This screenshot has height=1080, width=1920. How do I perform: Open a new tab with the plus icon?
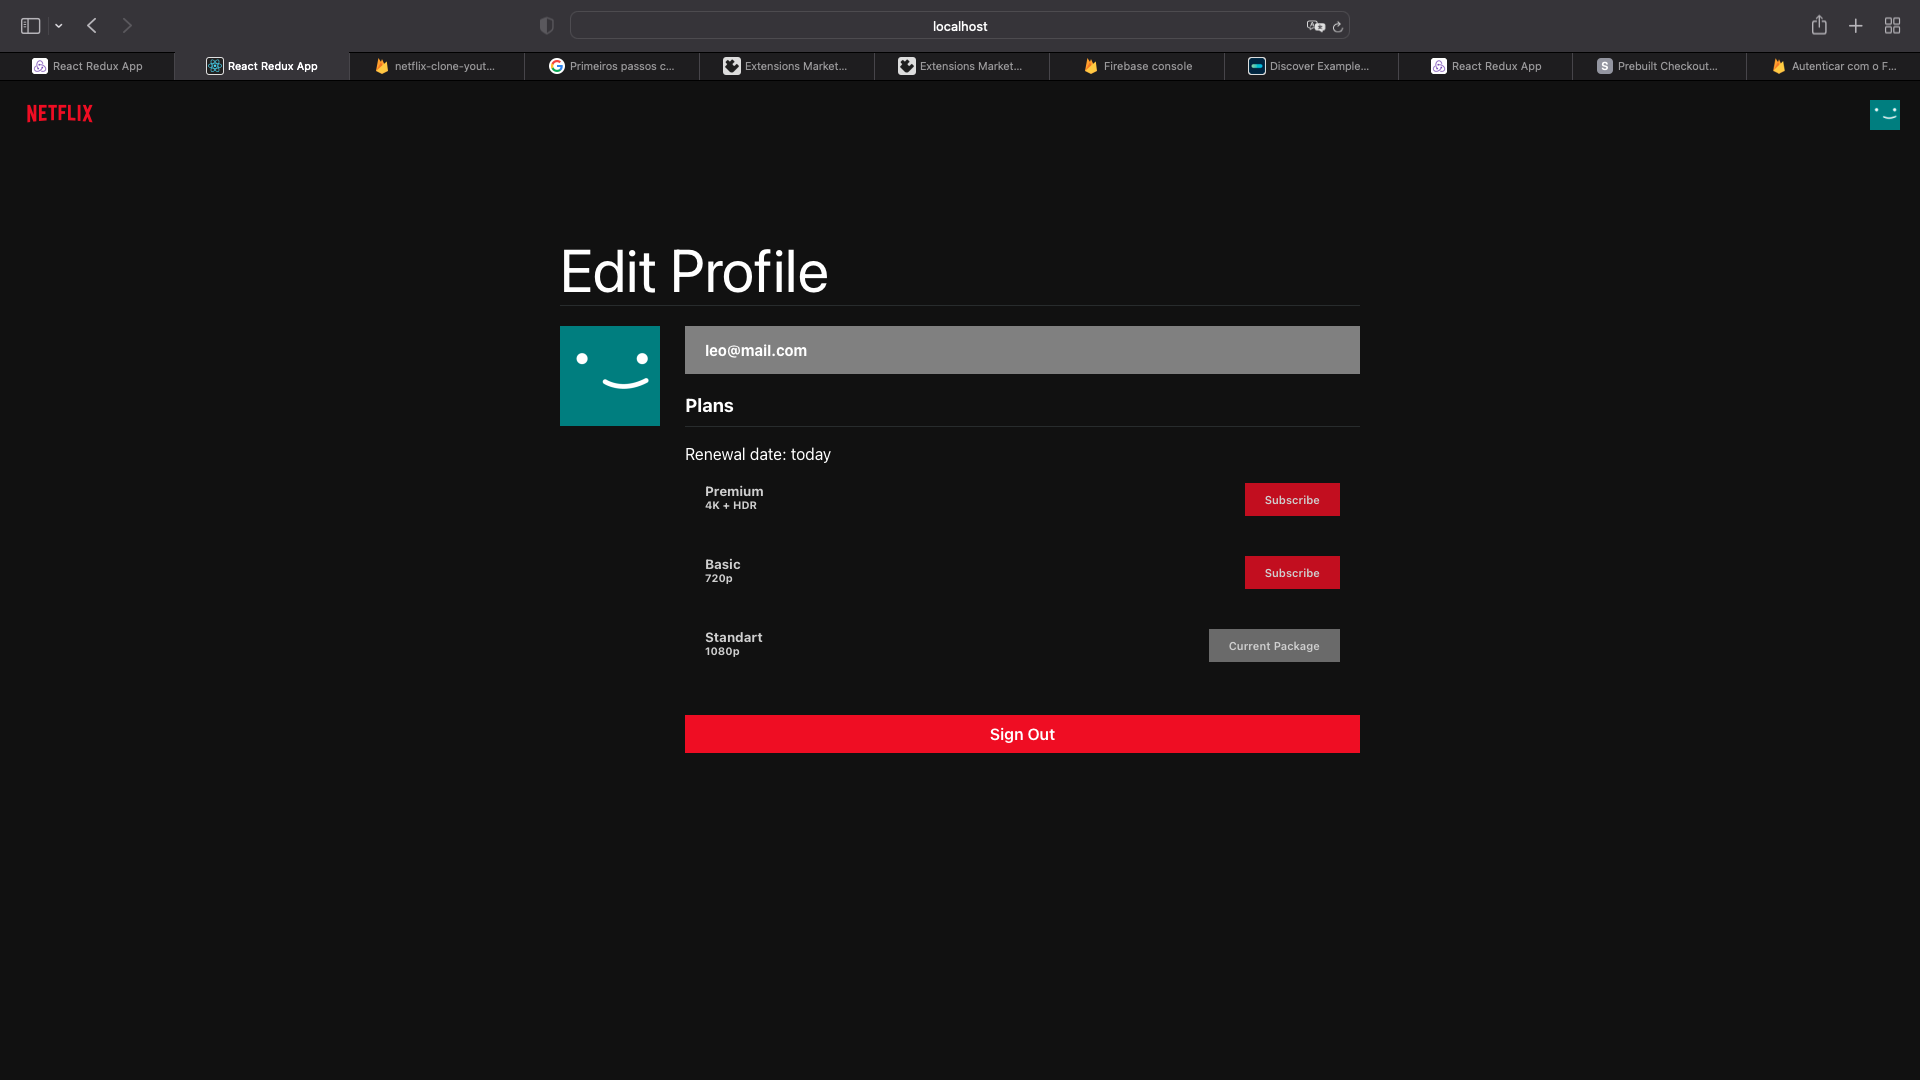click(x=1856, y=25)
